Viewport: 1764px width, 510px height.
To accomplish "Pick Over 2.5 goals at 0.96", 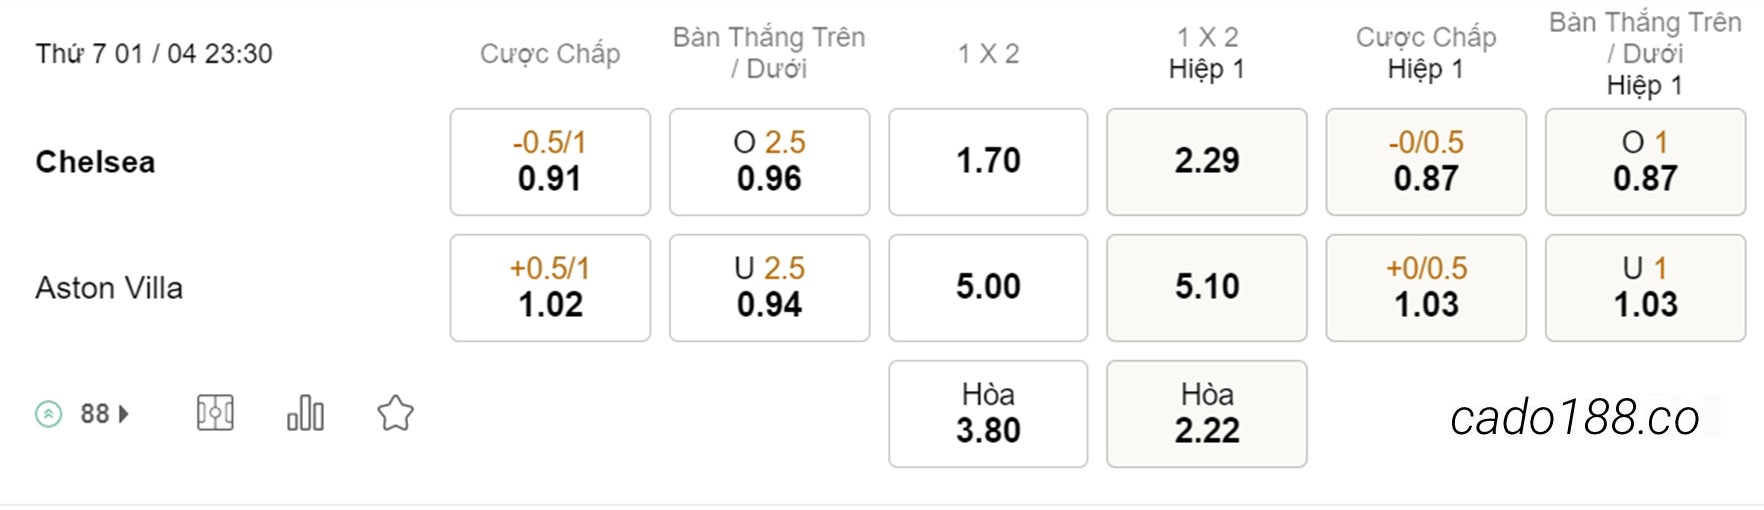I will tap(769, 162).
